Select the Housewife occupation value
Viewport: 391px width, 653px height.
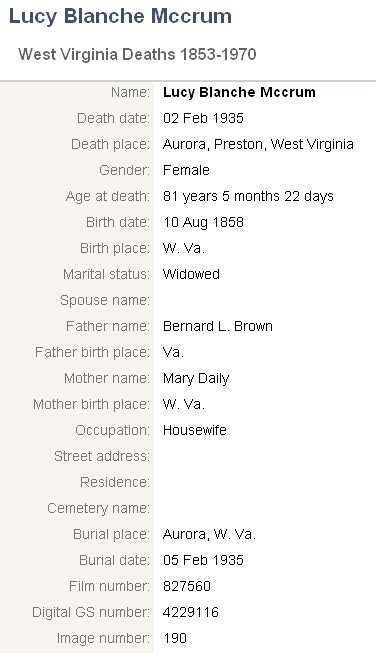click(194, 430)
